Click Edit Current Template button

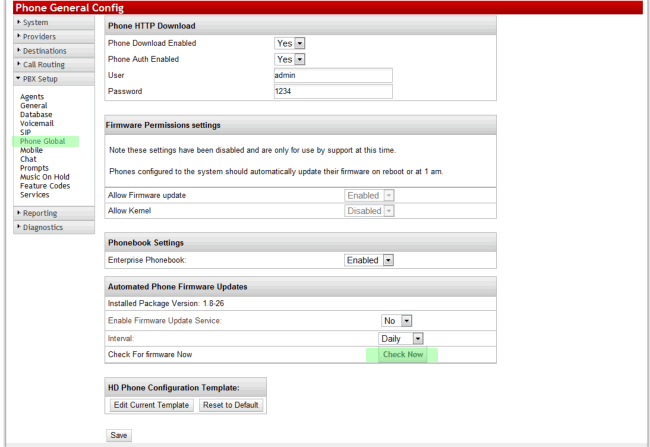151,405
